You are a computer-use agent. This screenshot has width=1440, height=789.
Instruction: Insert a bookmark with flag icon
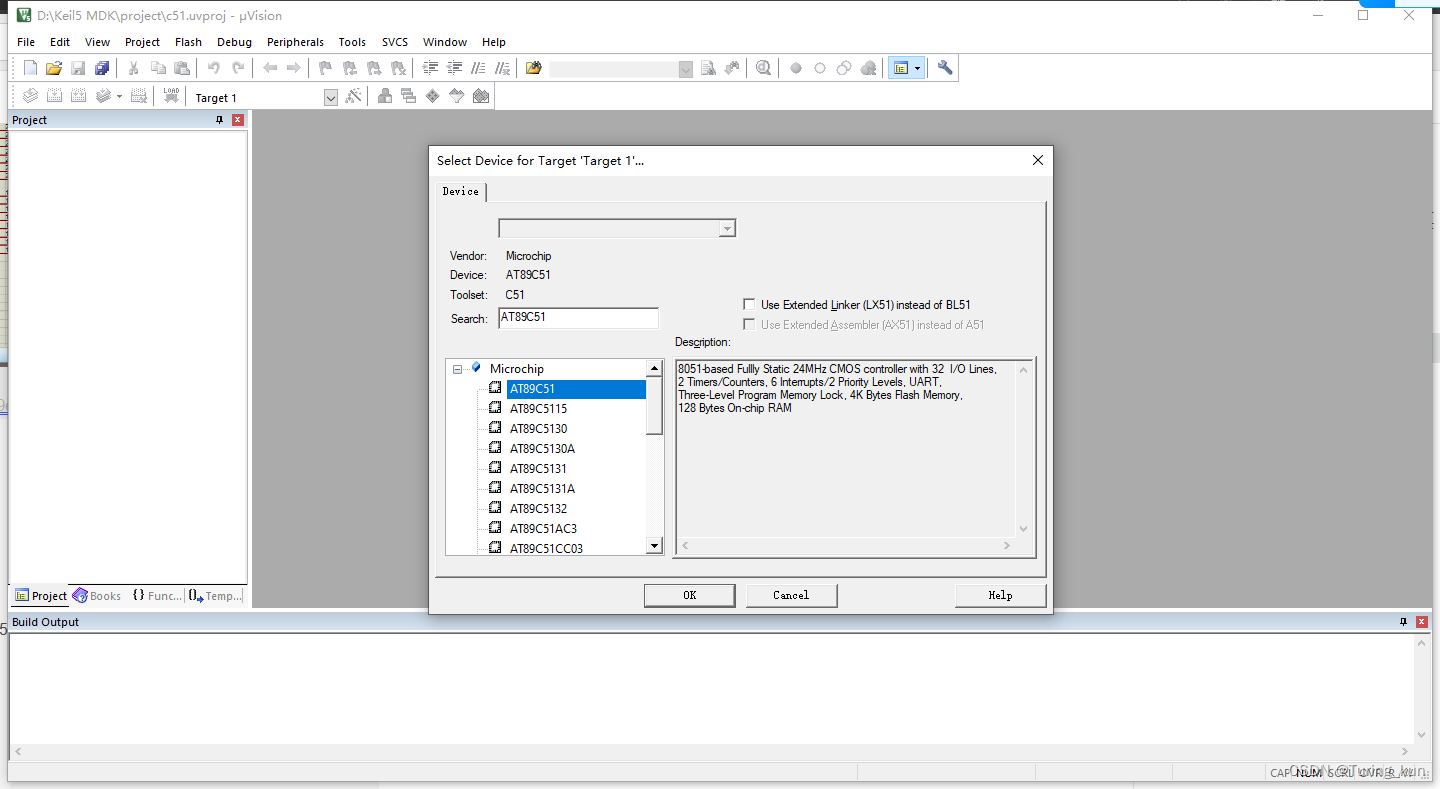(325, 68)
